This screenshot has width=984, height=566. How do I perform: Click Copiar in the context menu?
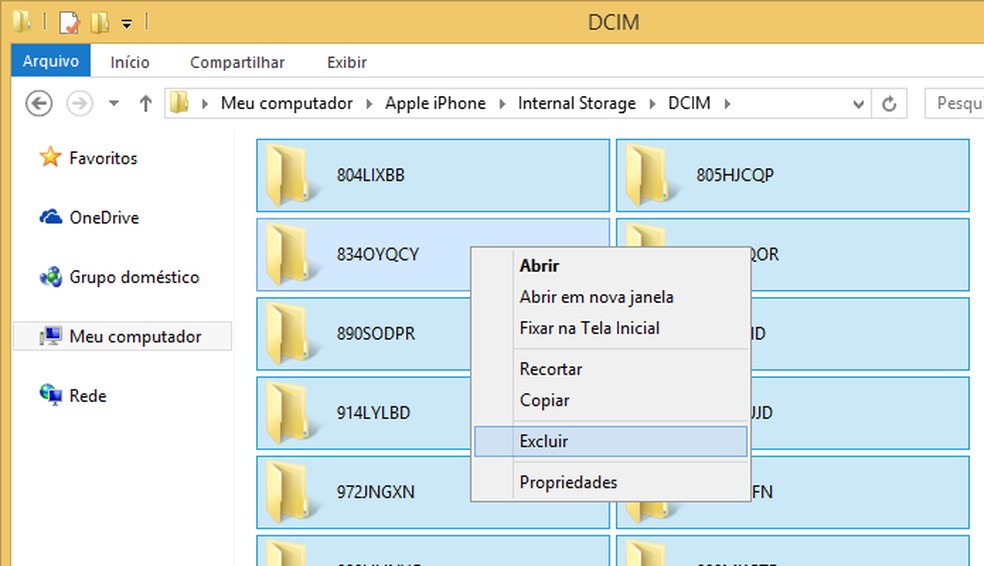point(544,400)
